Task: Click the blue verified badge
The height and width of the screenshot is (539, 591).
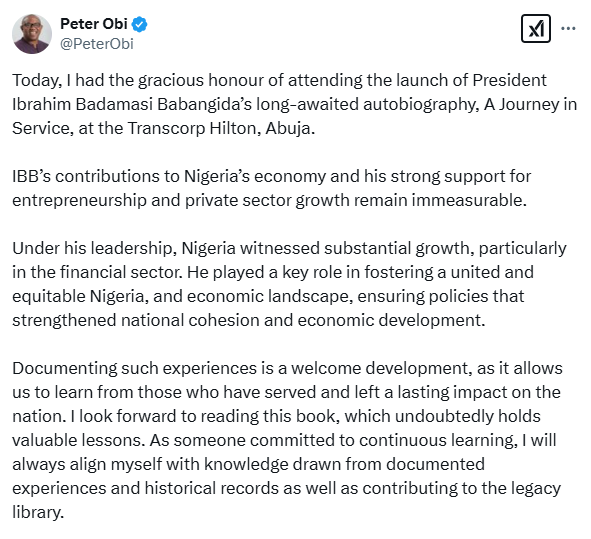Action: click(x=139, y=24)
